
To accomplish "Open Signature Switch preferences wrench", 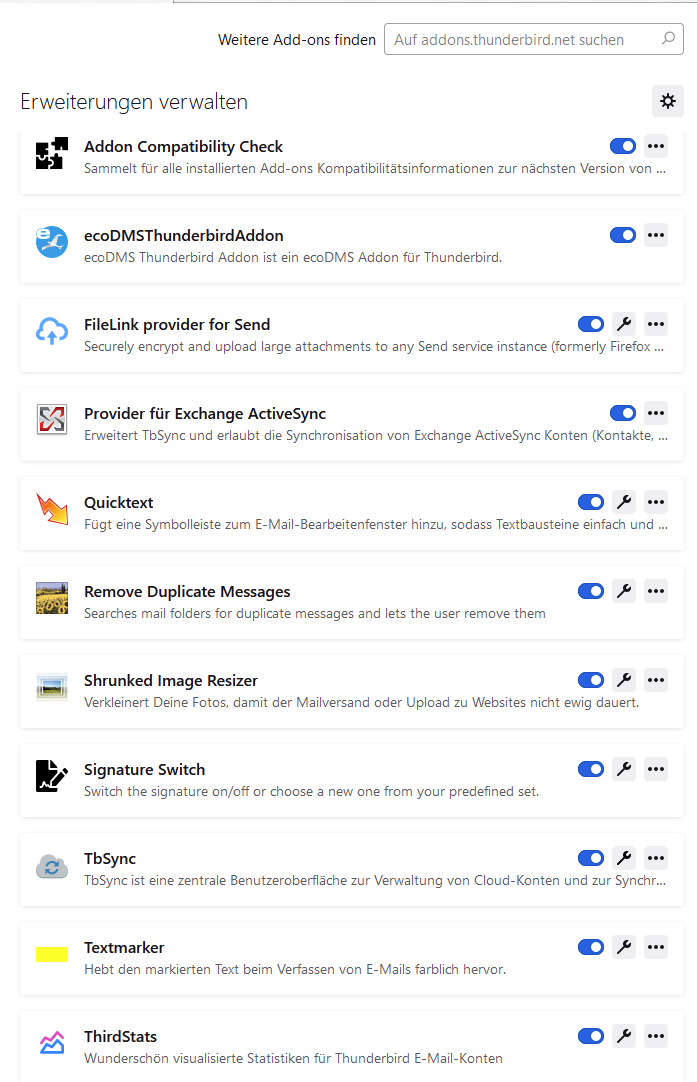I will 624,769.
